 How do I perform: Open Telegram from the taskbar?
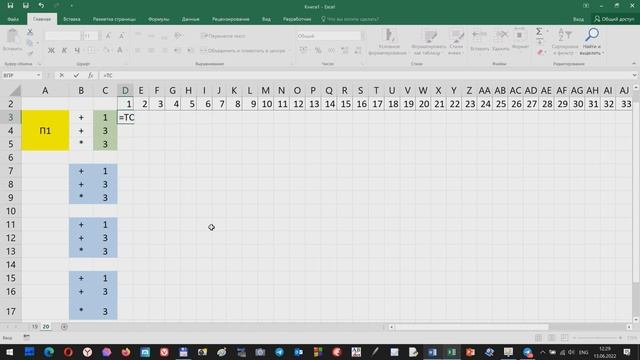[x=279, y=352]
